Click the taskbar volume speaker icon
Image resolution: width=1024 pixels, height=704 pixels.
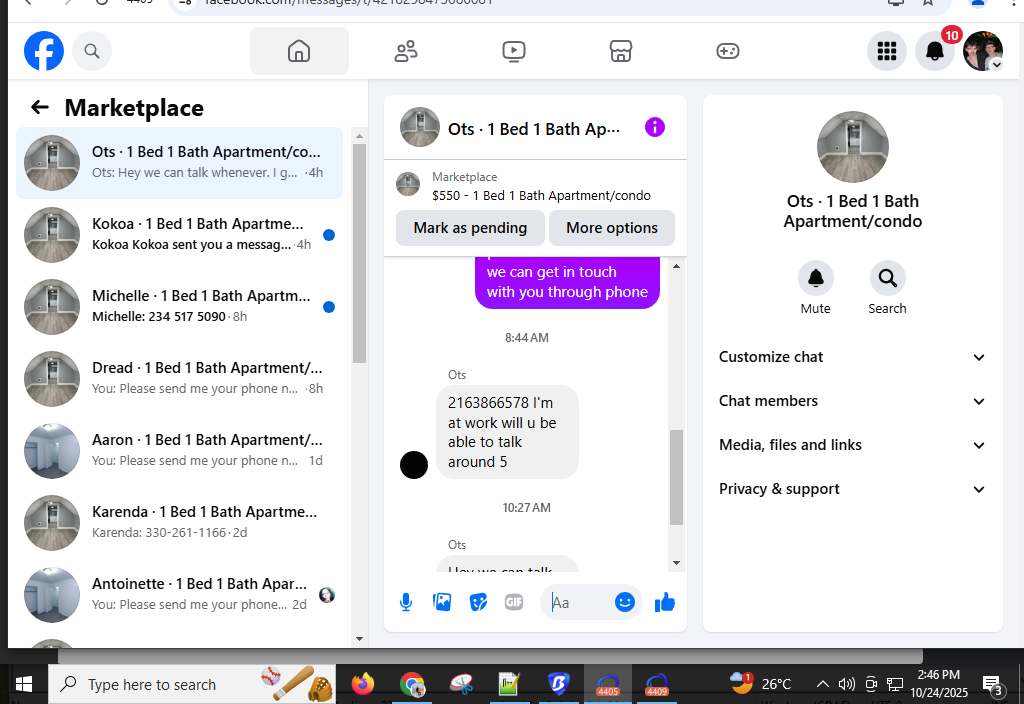tap(846, 684)
